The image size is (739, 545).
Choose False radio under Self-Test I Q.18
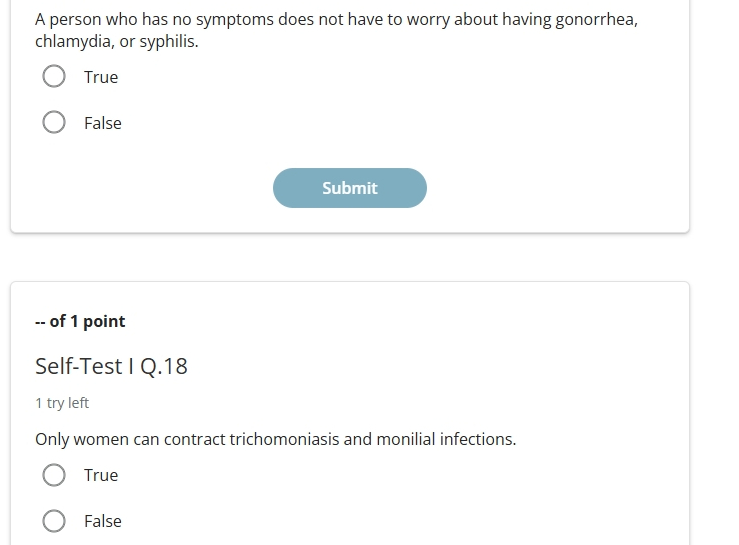coord(54,521)
